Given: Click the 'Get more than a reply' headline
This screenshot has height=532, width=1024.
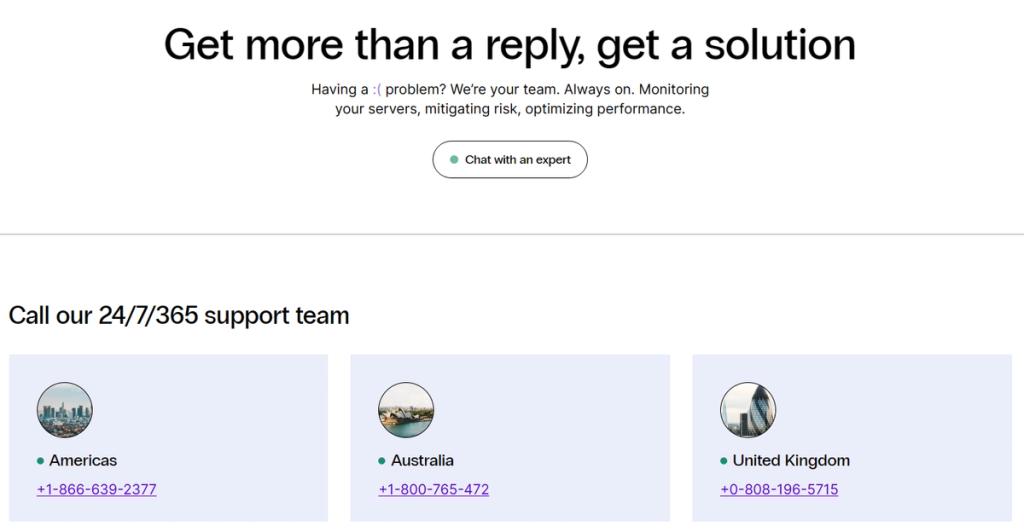Looking at the screenshot, I should point(509,45).
